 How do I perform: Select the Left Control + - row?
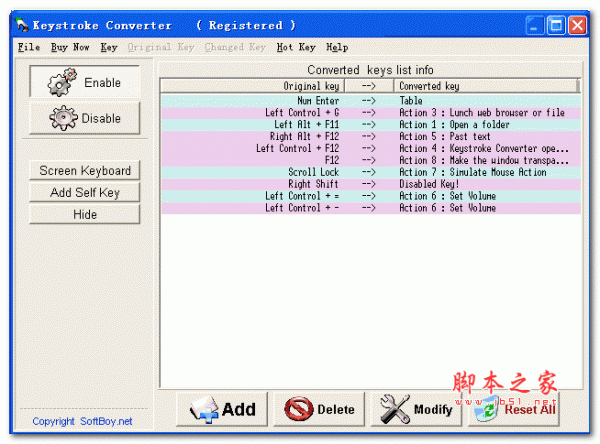click(x=370, y=207)
